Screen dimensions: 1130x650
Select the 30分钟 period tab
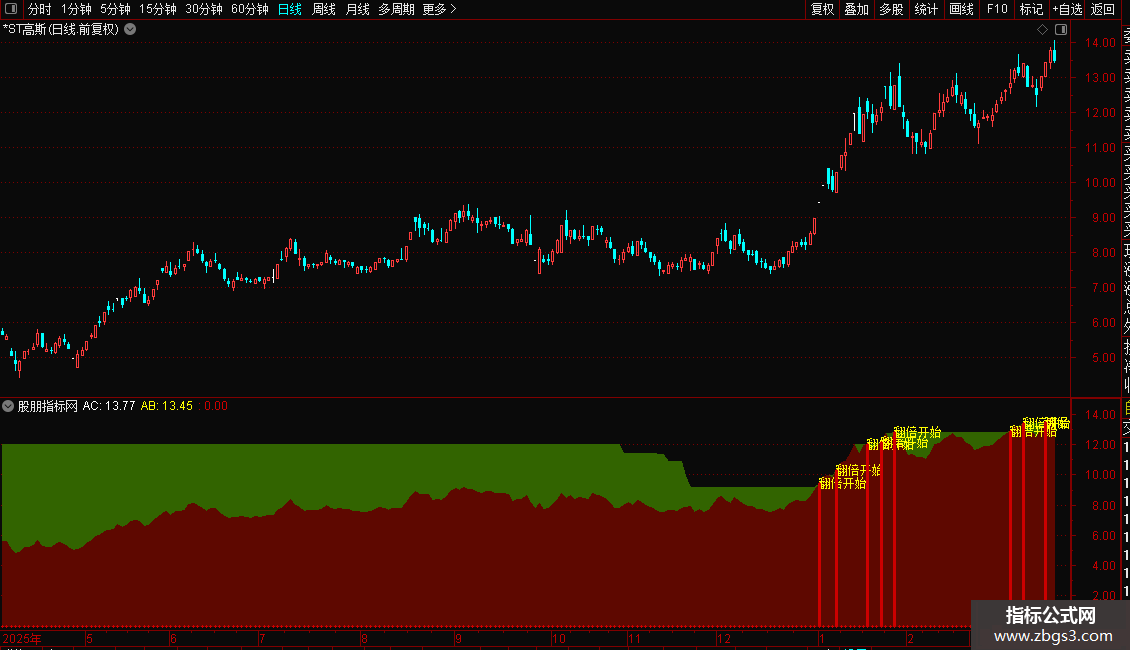pyautogui.click(x=204, y=9)
